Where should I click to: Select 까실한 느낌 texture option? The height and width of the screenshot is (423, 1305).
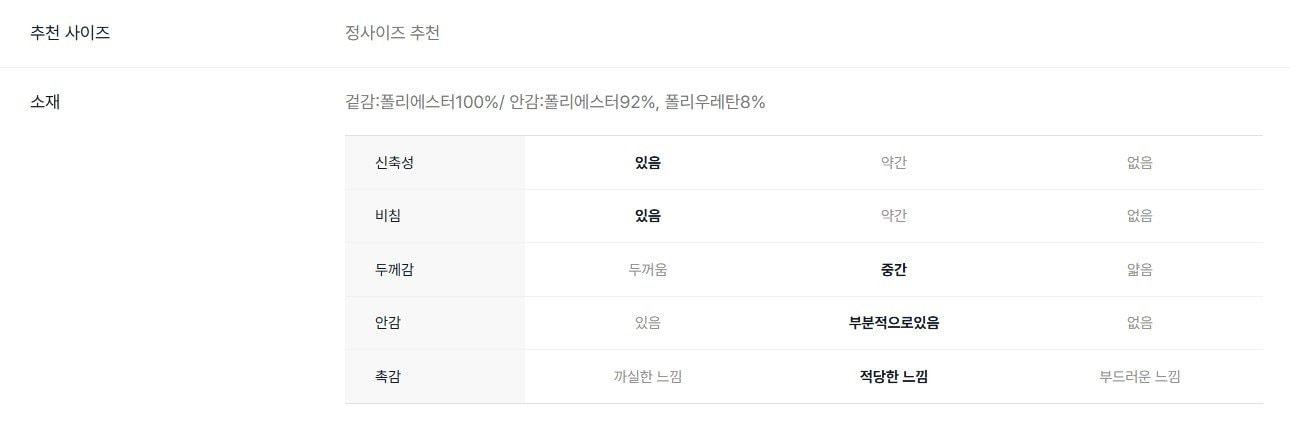click(647, 377)
